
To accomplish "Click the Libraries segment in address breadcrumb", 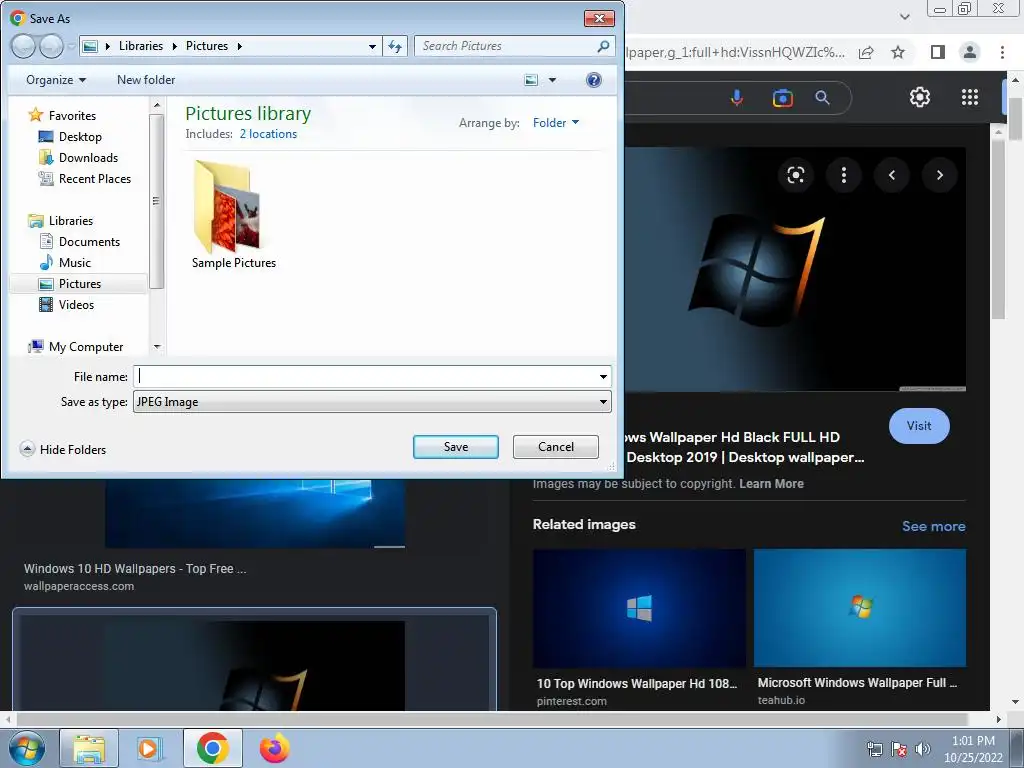I will click(141, 46).
